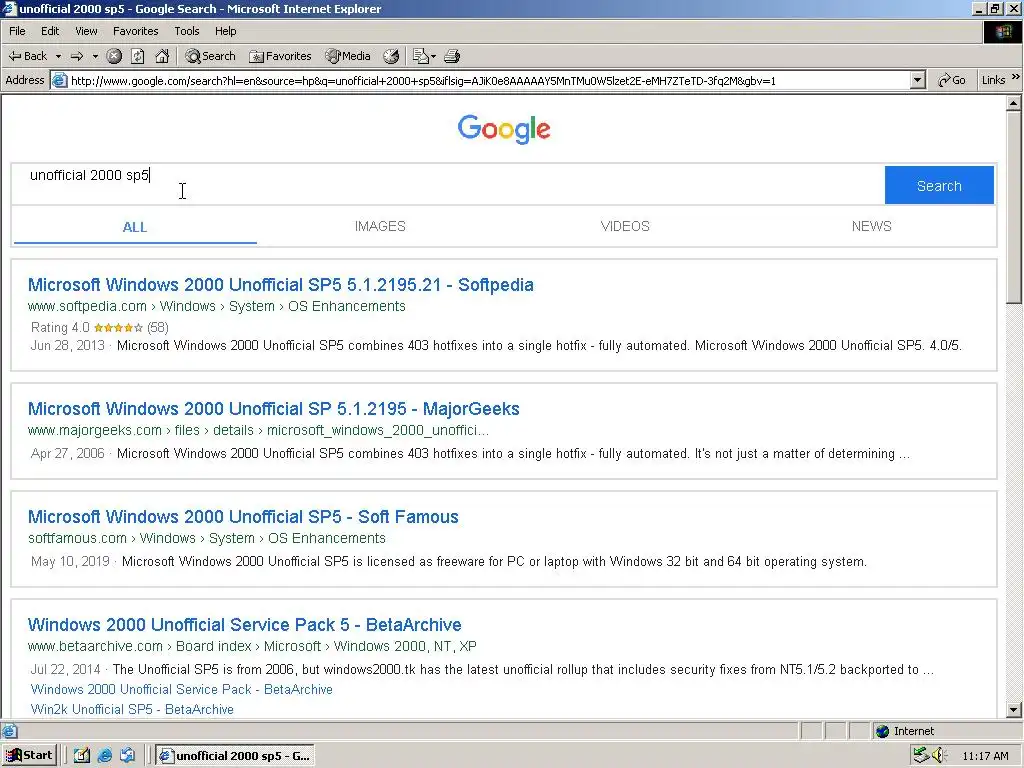
Task: Switch to the NEWS tab
Action: [871, 226]
